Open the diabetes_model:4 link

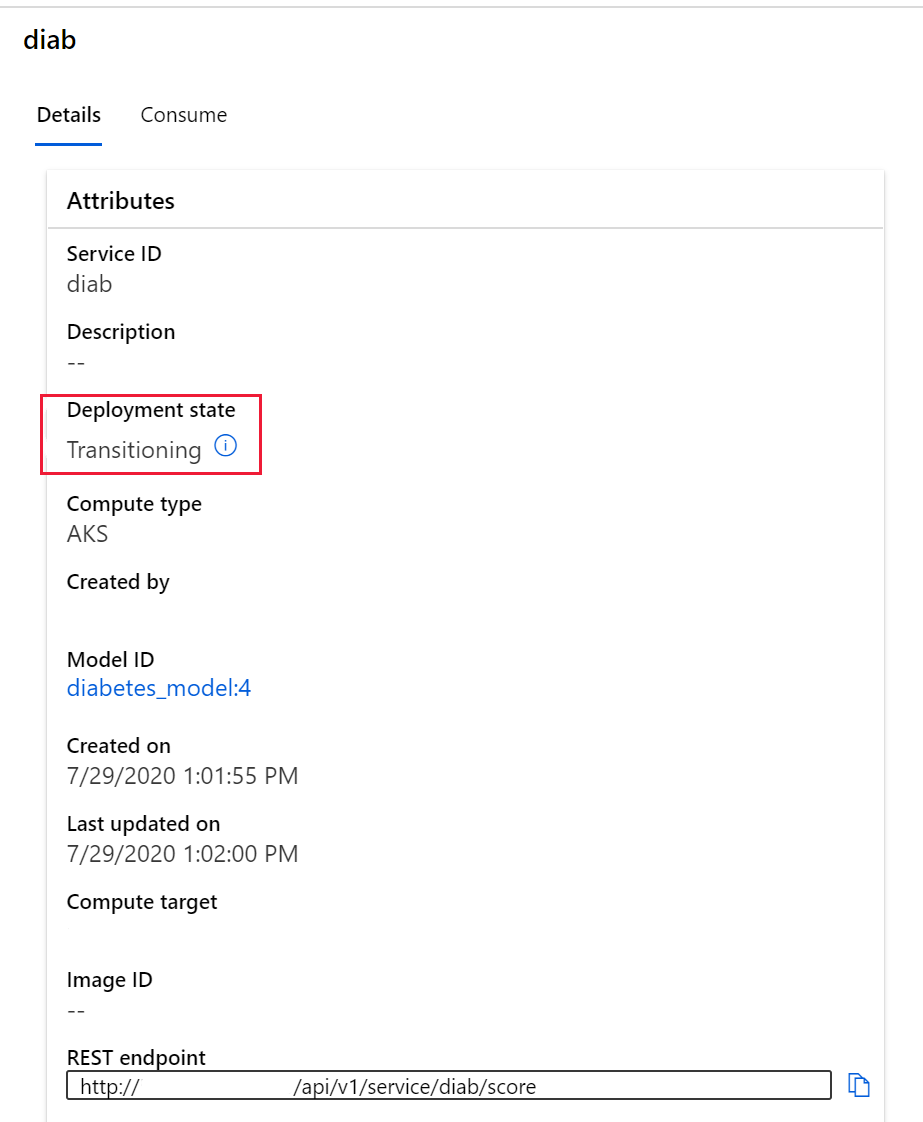point(159,688)
